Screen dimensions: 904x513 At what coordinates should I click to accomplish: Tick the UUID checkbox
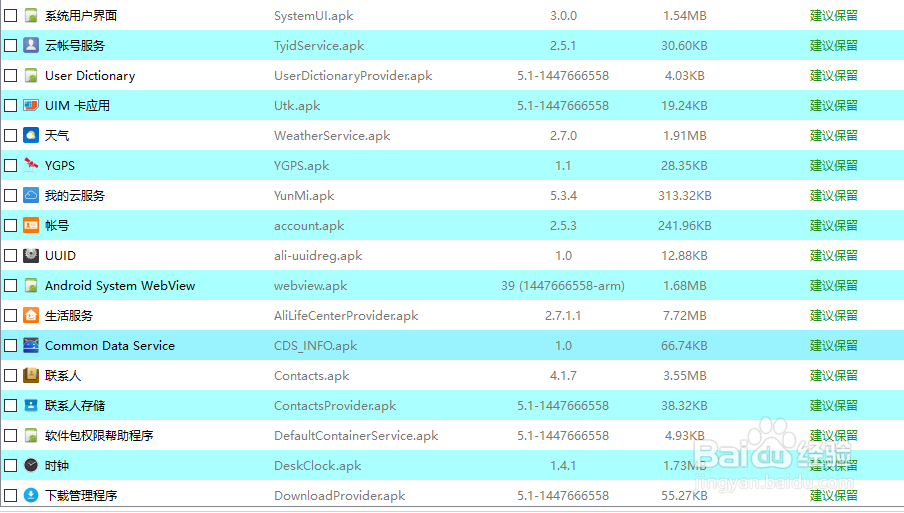point(10,255)
